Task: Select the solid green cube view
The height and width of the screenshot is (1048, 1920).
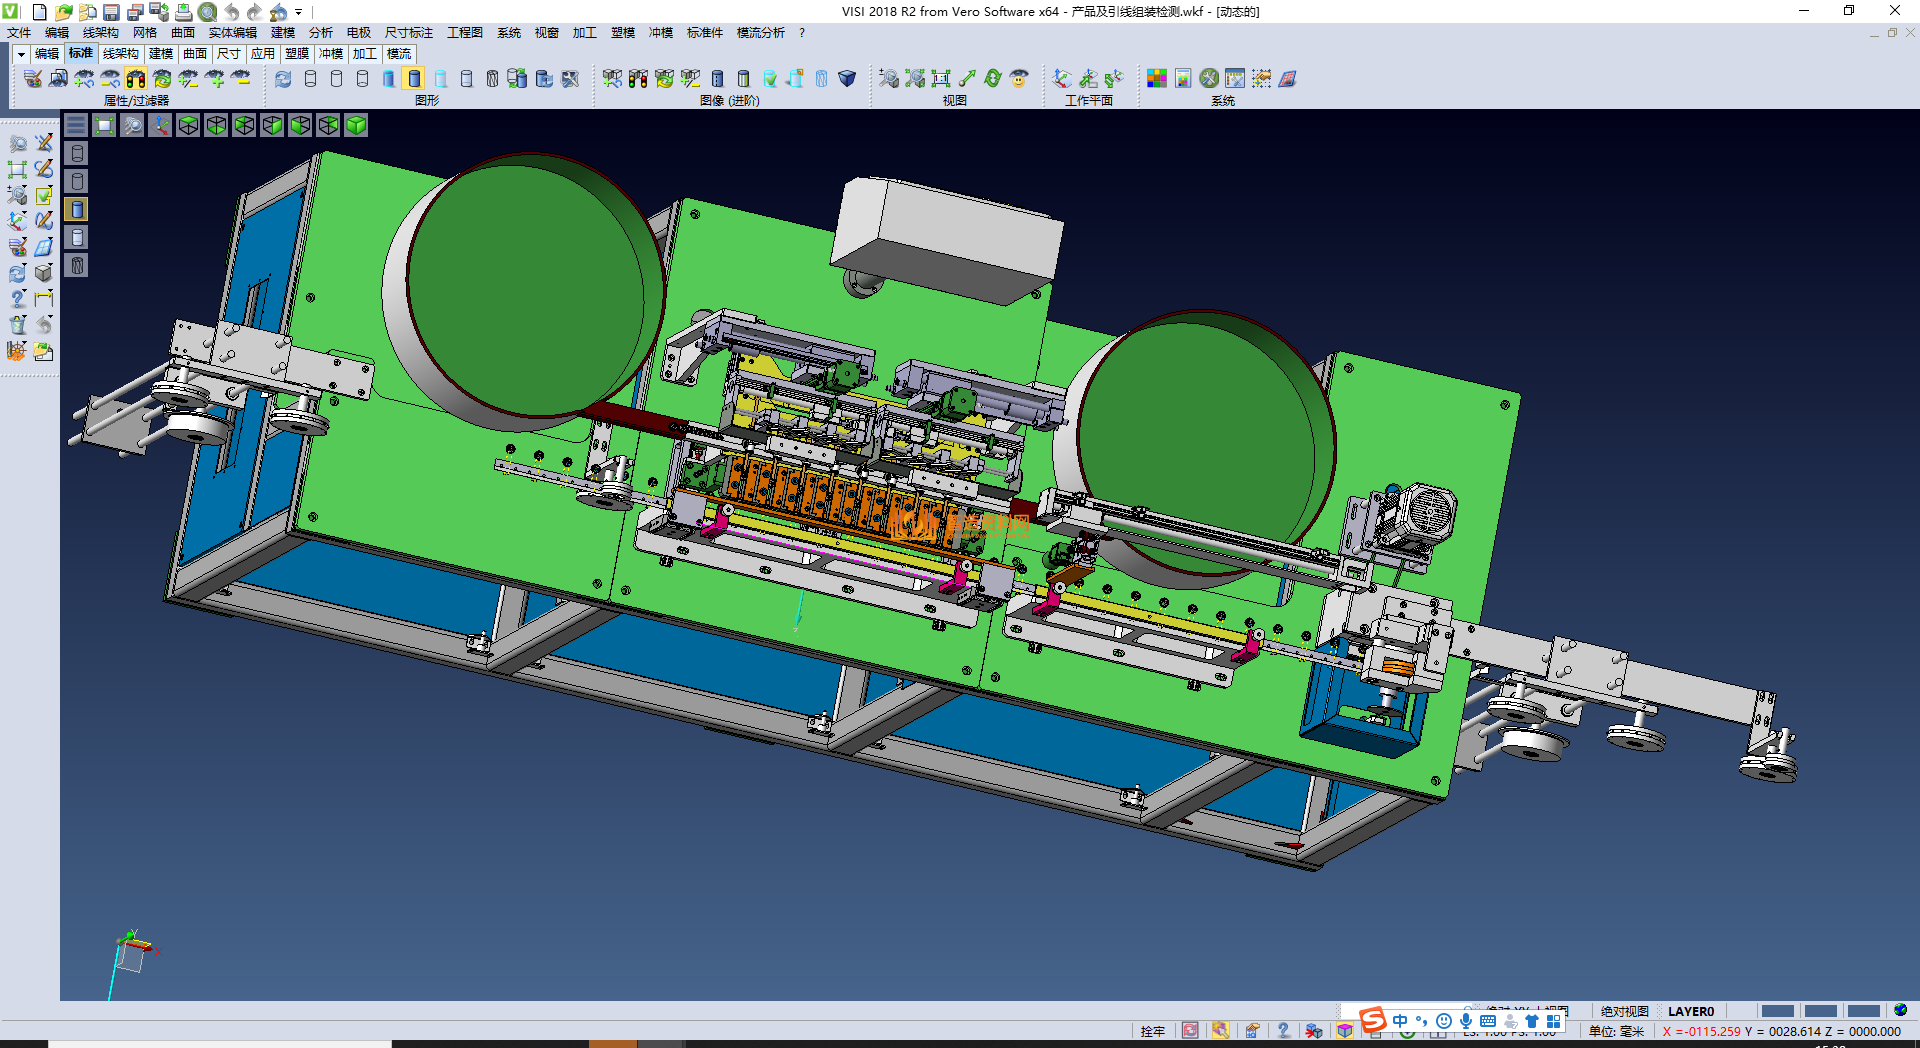Action: pos(357,125)
